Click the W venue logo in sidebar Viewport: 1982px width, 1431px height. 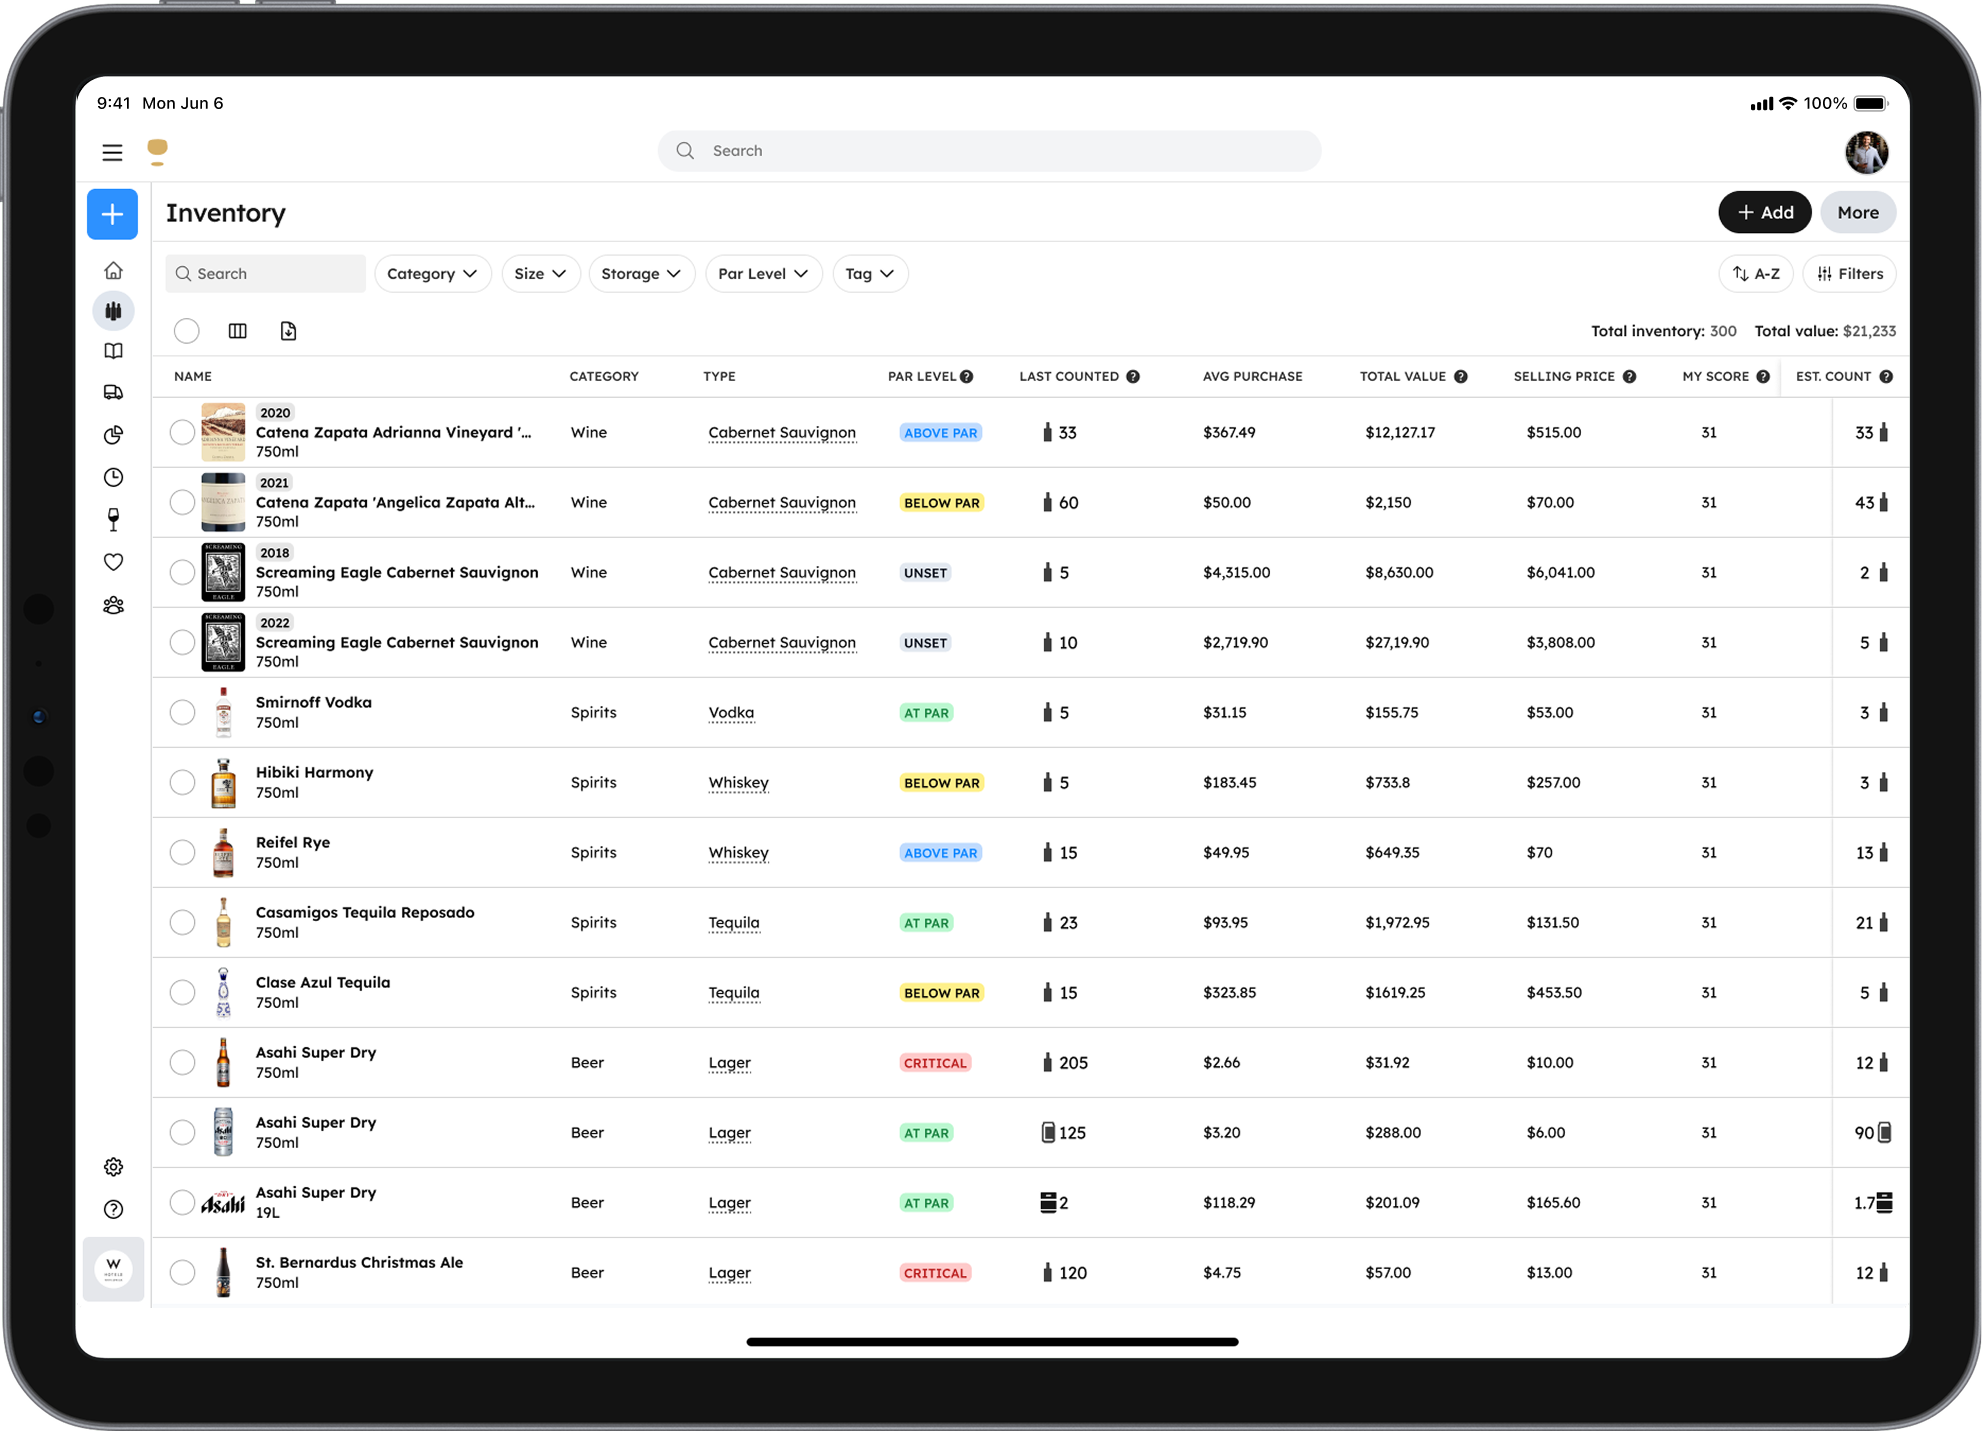pyautogui.click(x=114, y=1269)
